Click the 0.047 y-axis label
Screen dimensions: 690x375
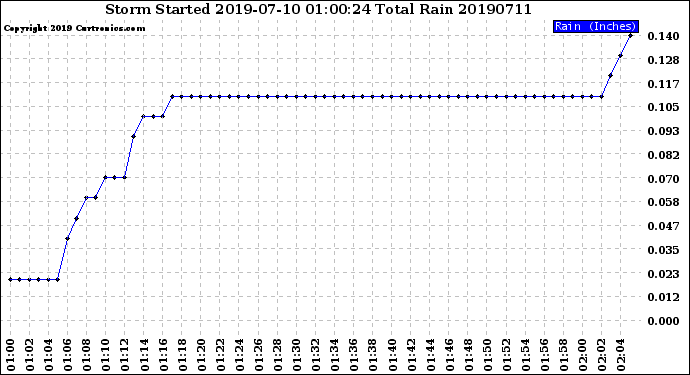point(663,226)
